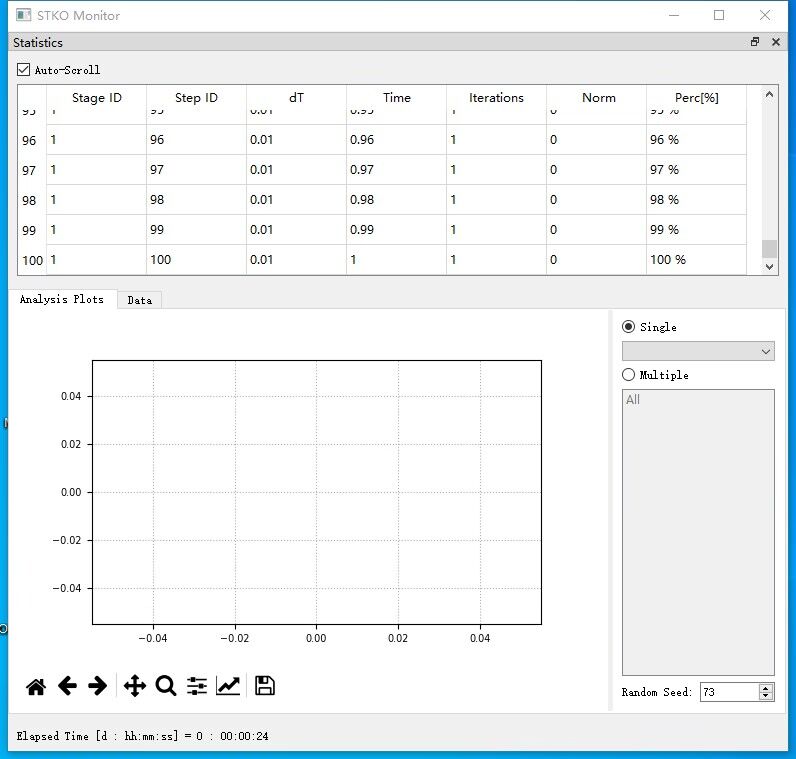This screenshot has width=796, height=759.
Task: Increase the Random Seed value
Action: coord(766,688)
